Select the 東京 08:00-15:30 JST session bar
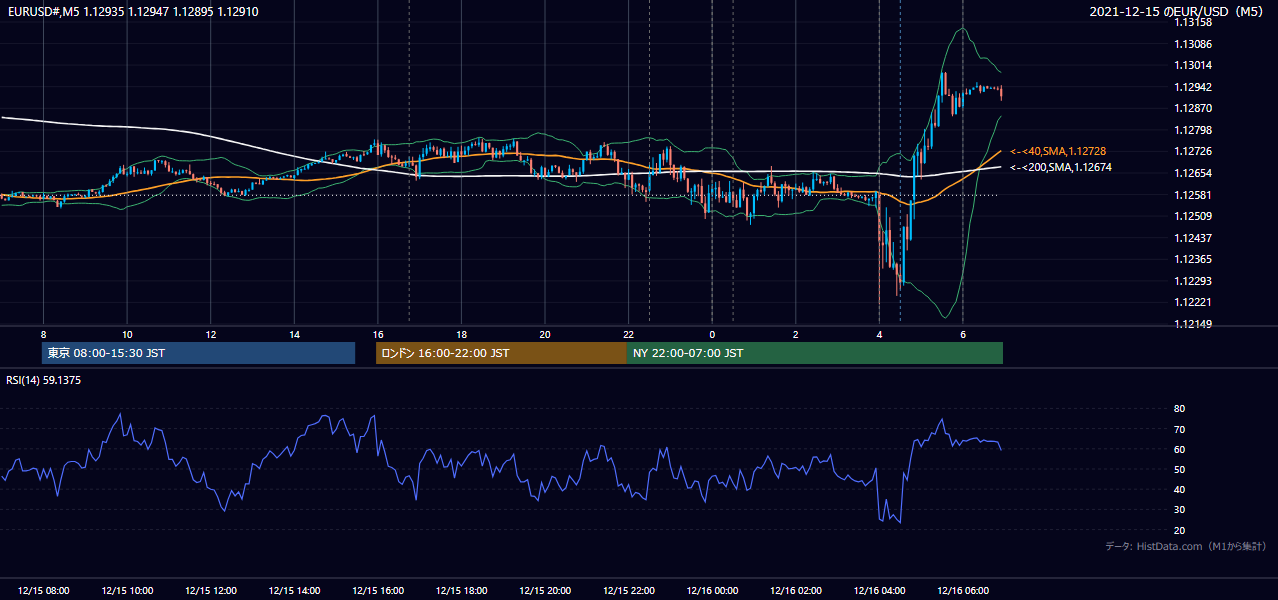The image size is (1278, 600). pos(198,353)
